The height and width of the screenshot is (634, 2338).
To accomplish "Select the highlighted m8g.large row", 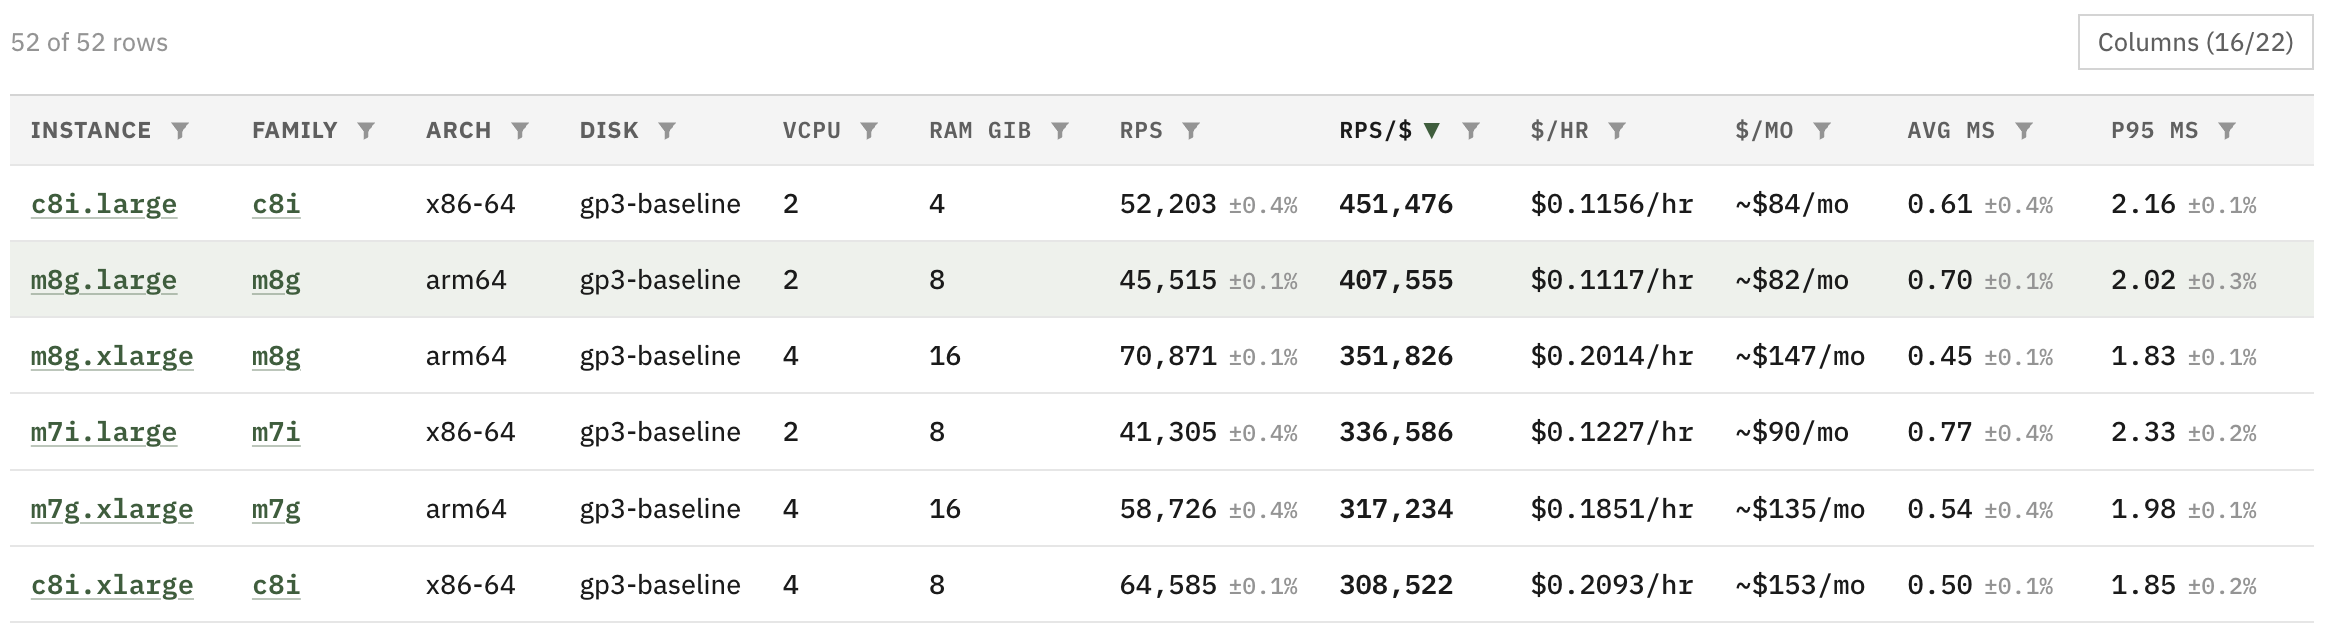I will click(1162, 280).
